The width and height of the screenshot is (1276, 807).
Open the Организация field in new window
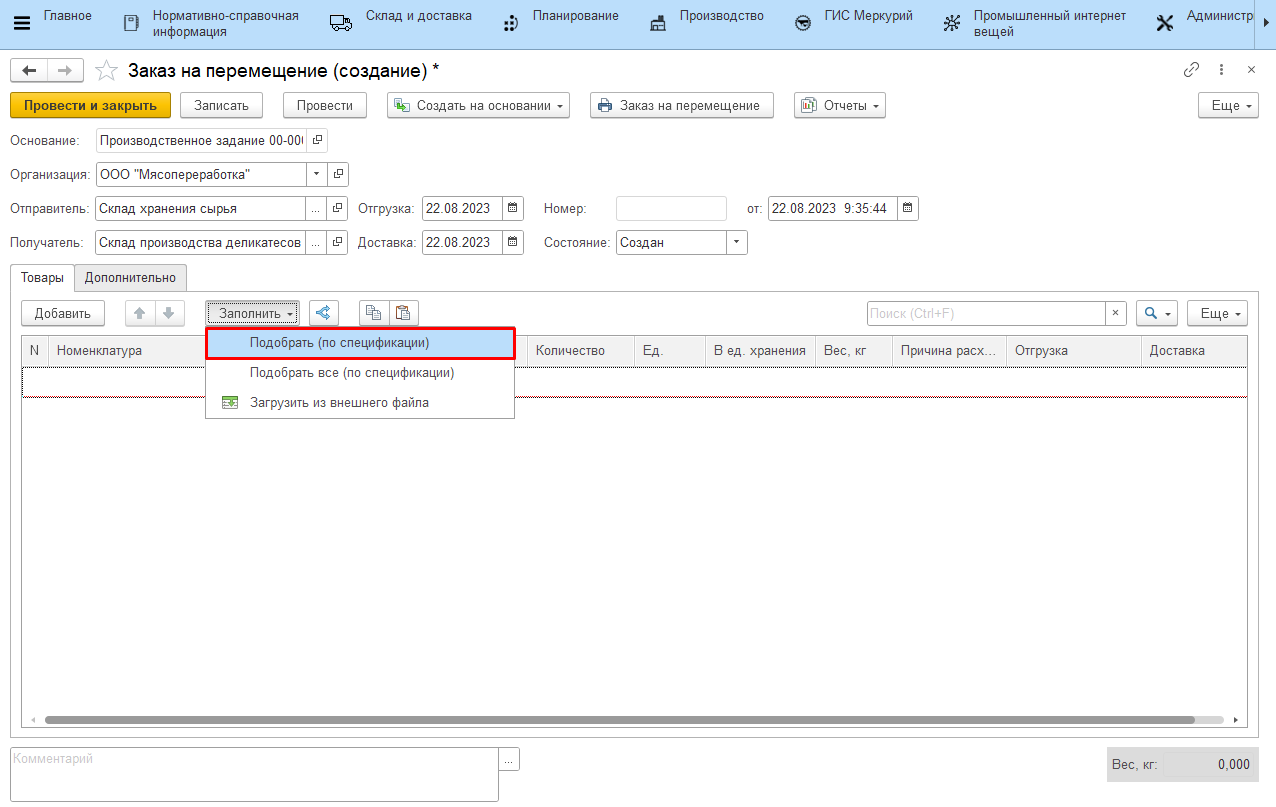(338, 175)
